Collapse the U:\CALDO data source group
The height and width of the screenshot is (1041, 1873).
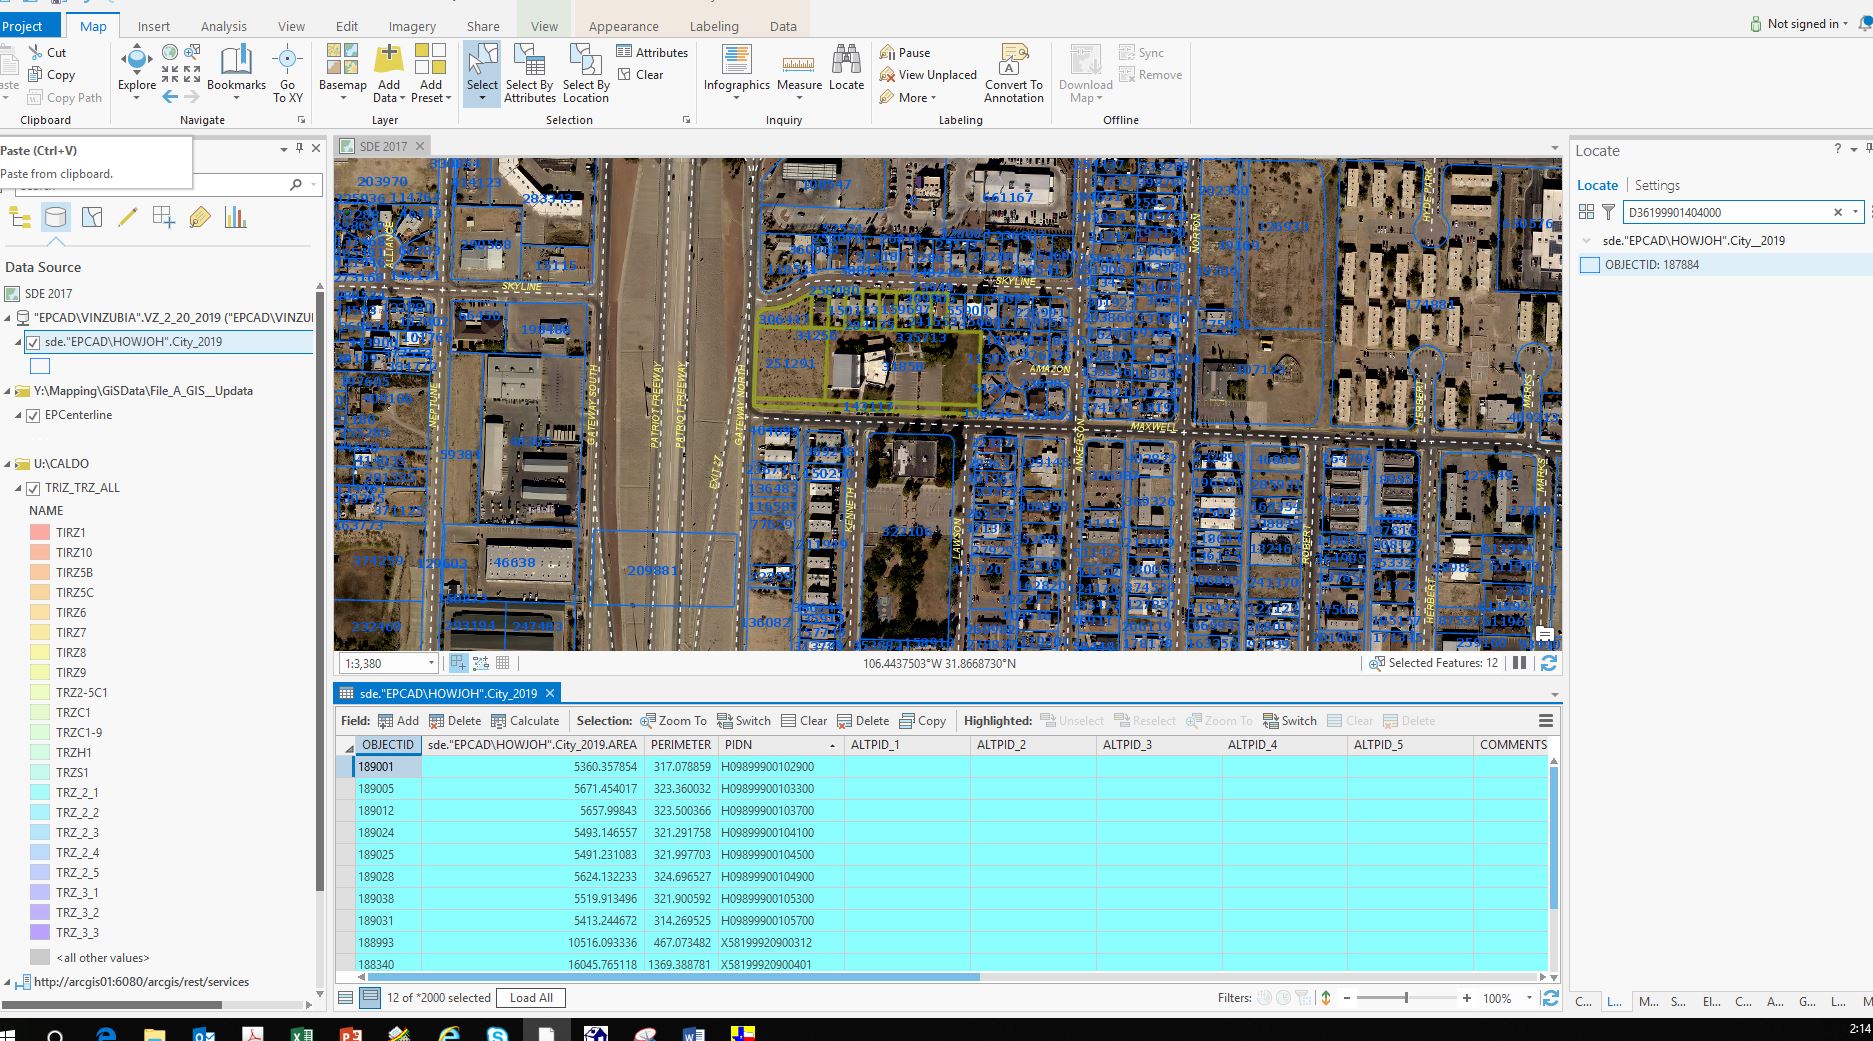pos(8,464)
